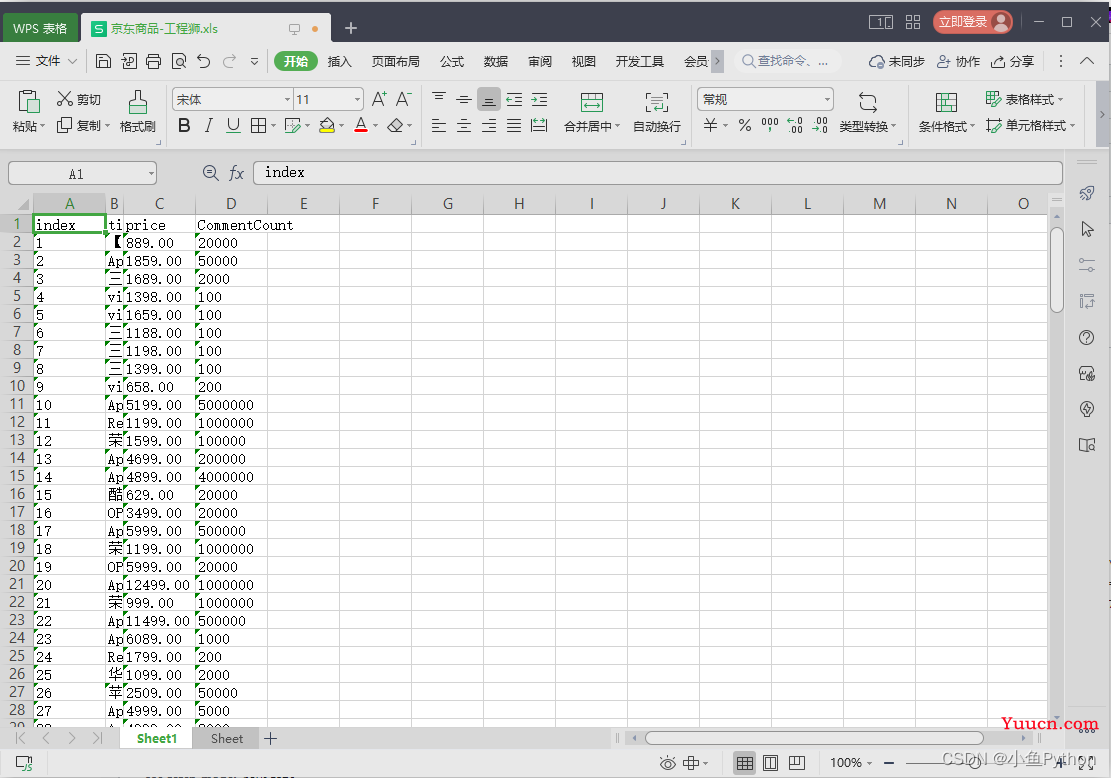
Task: Open the number format 常规 dropdown
Action: 827,99
